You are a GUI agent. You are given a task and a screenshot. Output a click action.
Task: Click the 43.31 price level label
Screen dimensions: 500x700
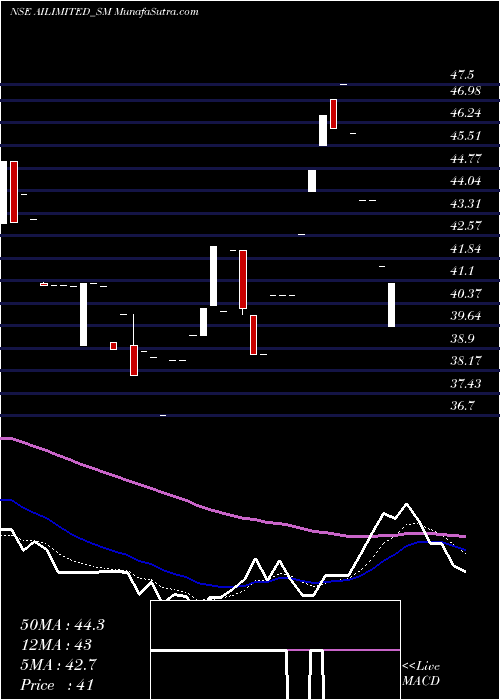point(466,204)
